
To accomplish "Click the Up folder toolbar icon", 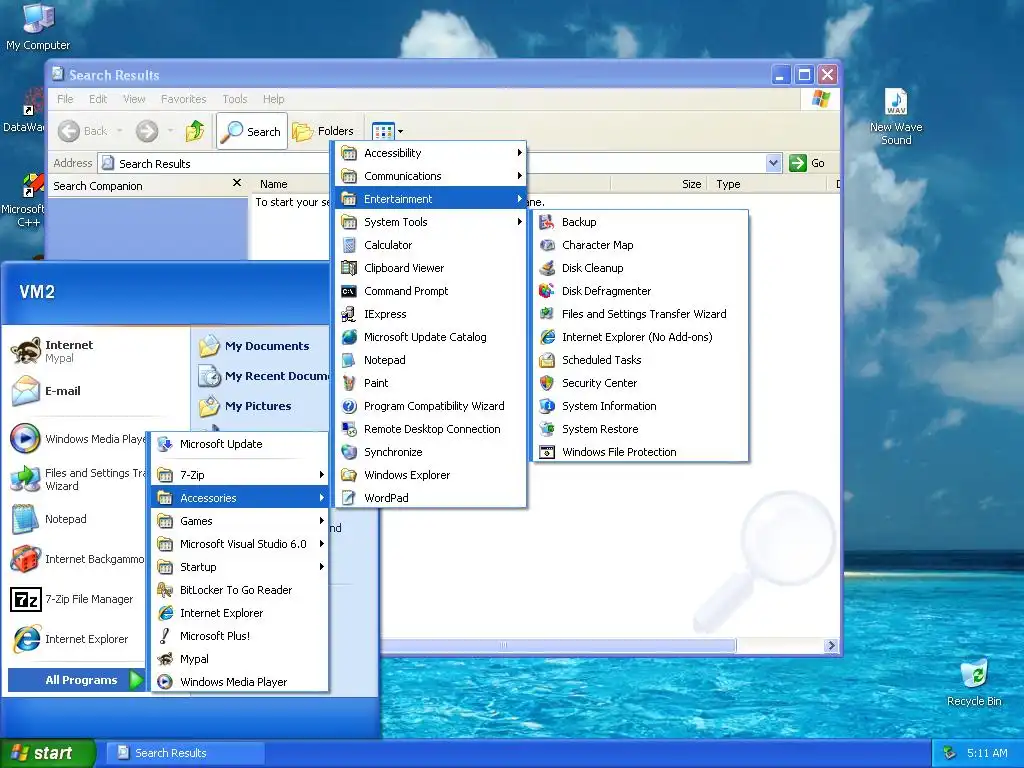I will click(x=195, y=131).
